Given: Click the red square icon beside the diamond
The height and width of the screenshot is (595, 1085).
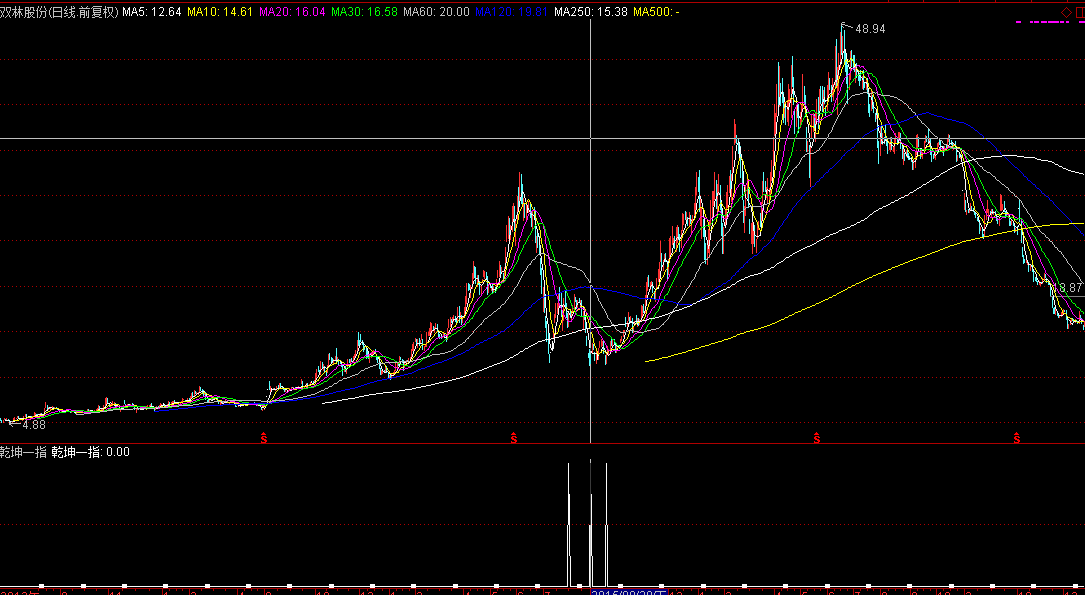Looking at the screenshot, I should pos(1080,12).
